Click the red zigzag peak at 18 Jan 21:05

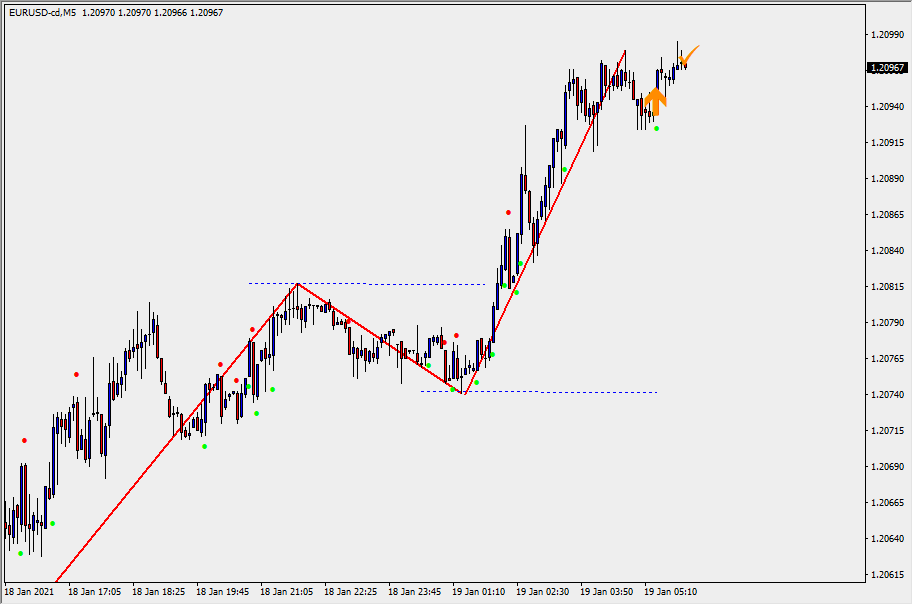[x=297, y=285]
